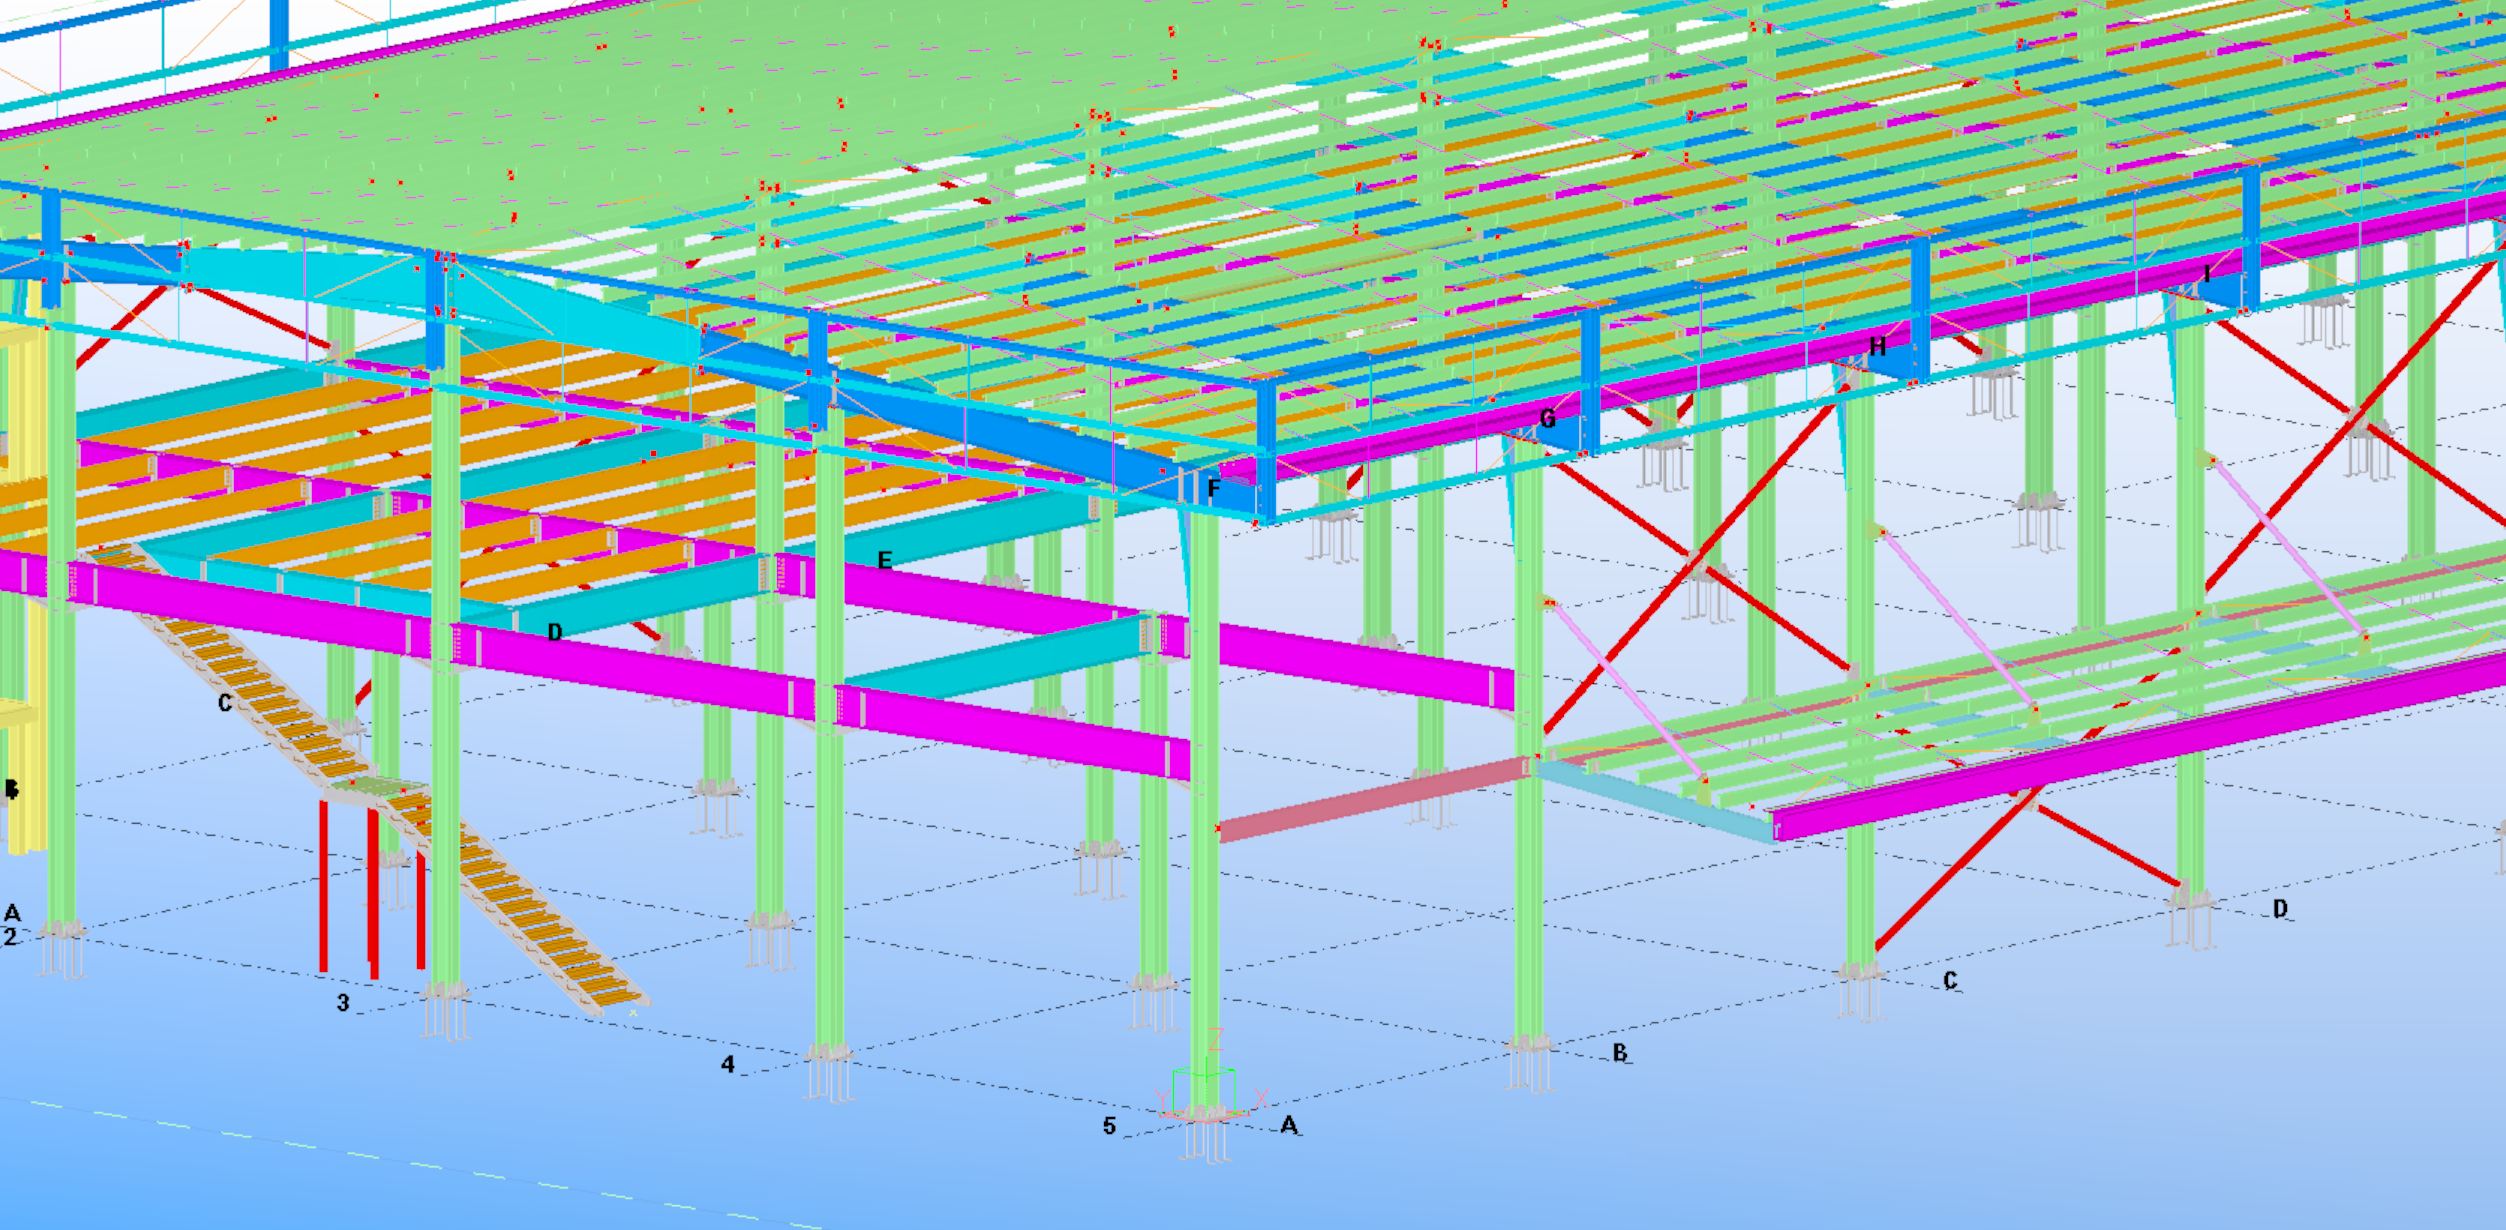Select annotation letter F at the roof corner
This screenshot has height=1230, width=2506.
click(x=1214, y=489)
